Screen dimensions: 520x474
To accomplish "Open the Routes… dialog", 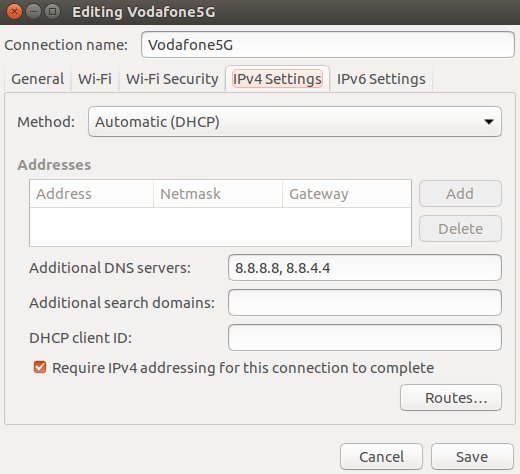I will click(x=451, y=398).
